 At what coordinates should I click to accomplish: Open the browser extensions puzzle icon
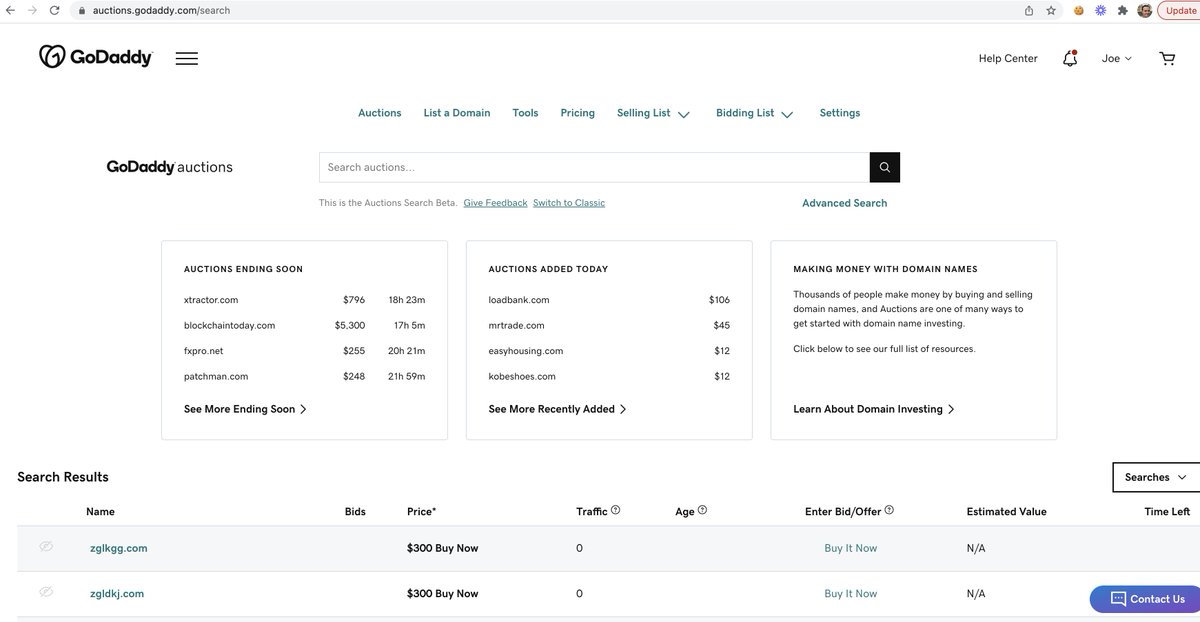[x=1123, y=10]
